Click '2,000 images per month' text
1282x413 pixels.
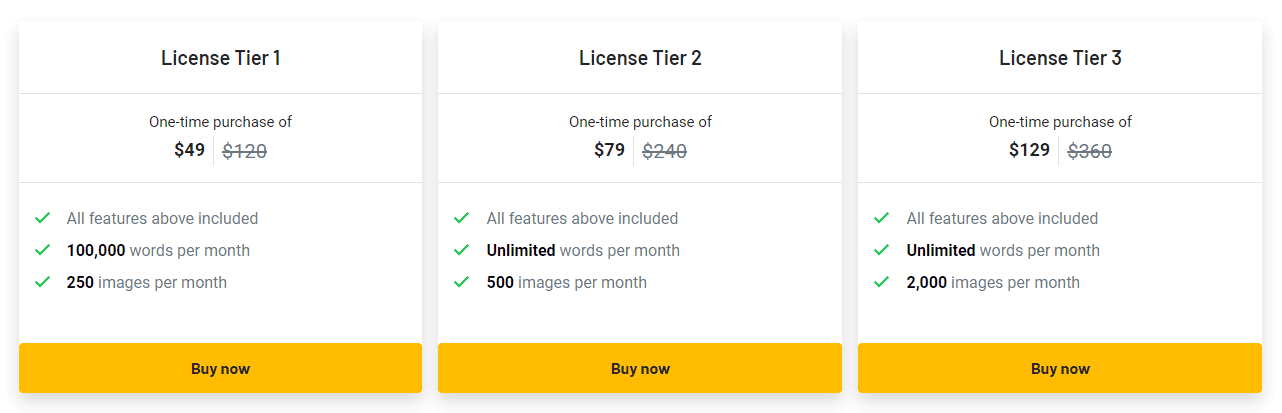(x=993, y=282)
